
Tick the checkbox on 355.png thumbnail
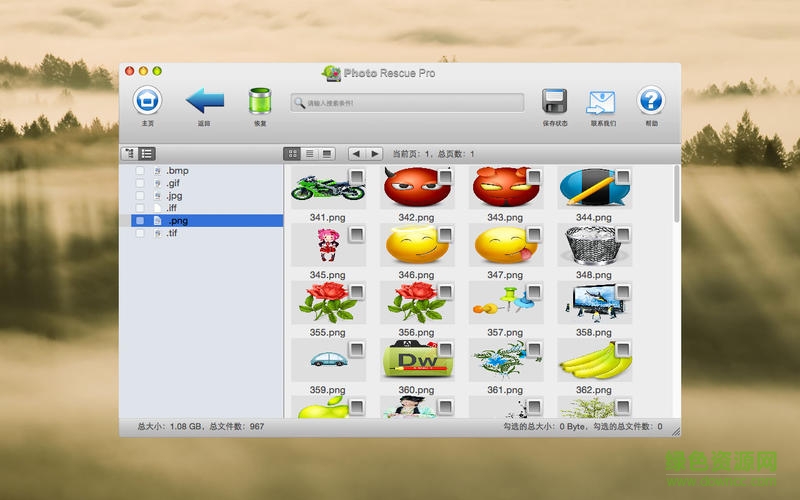click(357, 292)
